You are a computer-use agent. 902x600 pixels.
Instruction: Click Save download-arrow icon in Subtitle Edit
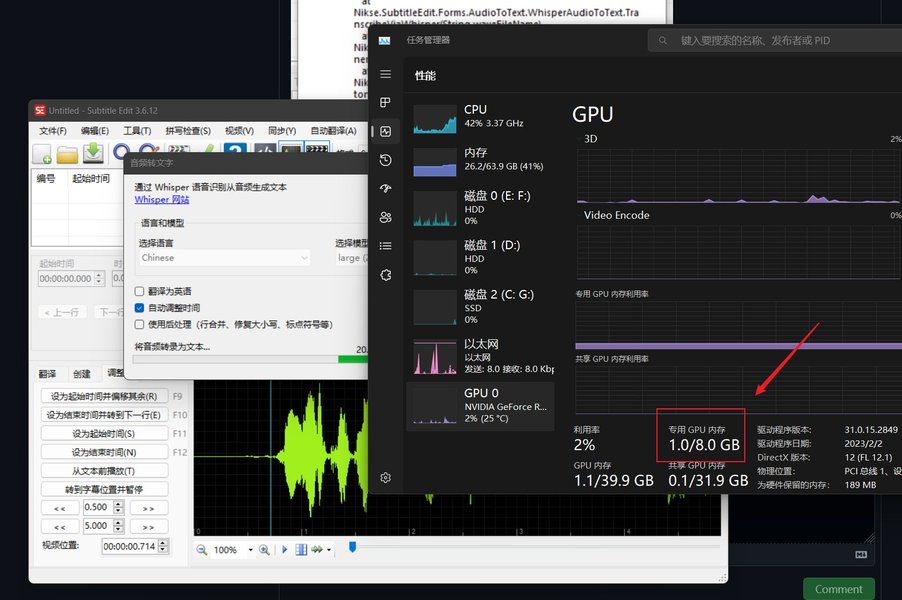pos(93,153)
